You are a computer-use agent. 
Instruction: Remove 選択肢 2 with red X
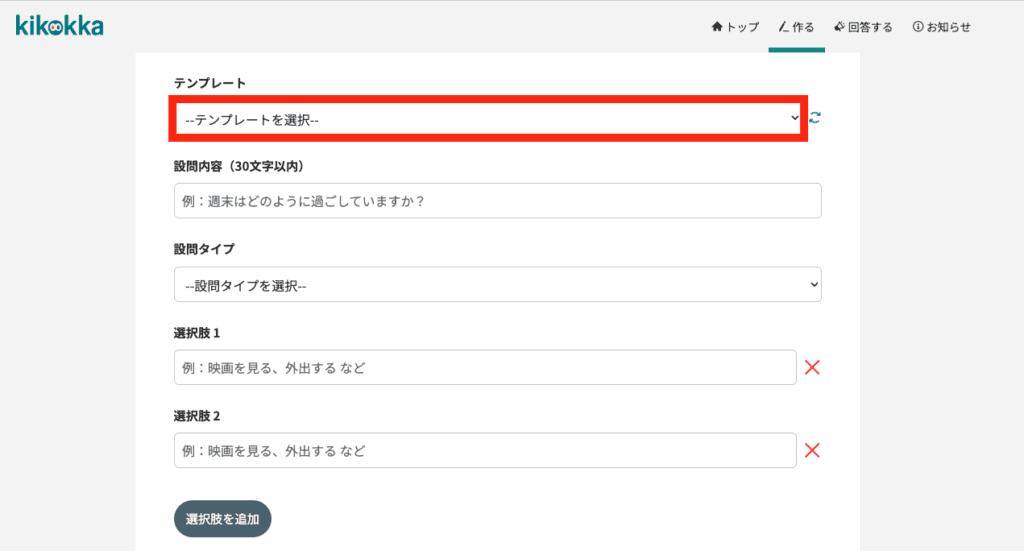point(812,450)
